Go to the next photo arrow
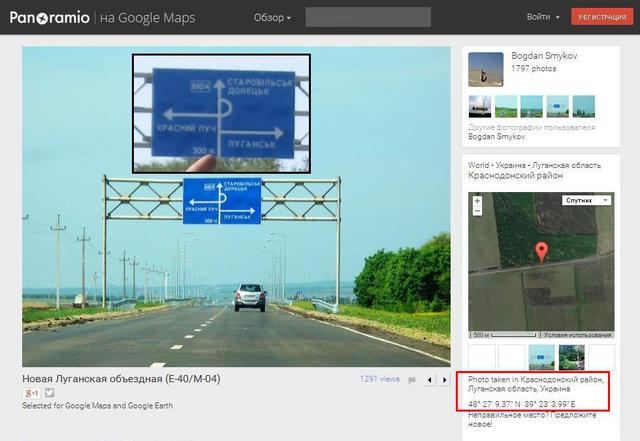The width and height of the screenshot is (640, 441). tap(444, 380)
